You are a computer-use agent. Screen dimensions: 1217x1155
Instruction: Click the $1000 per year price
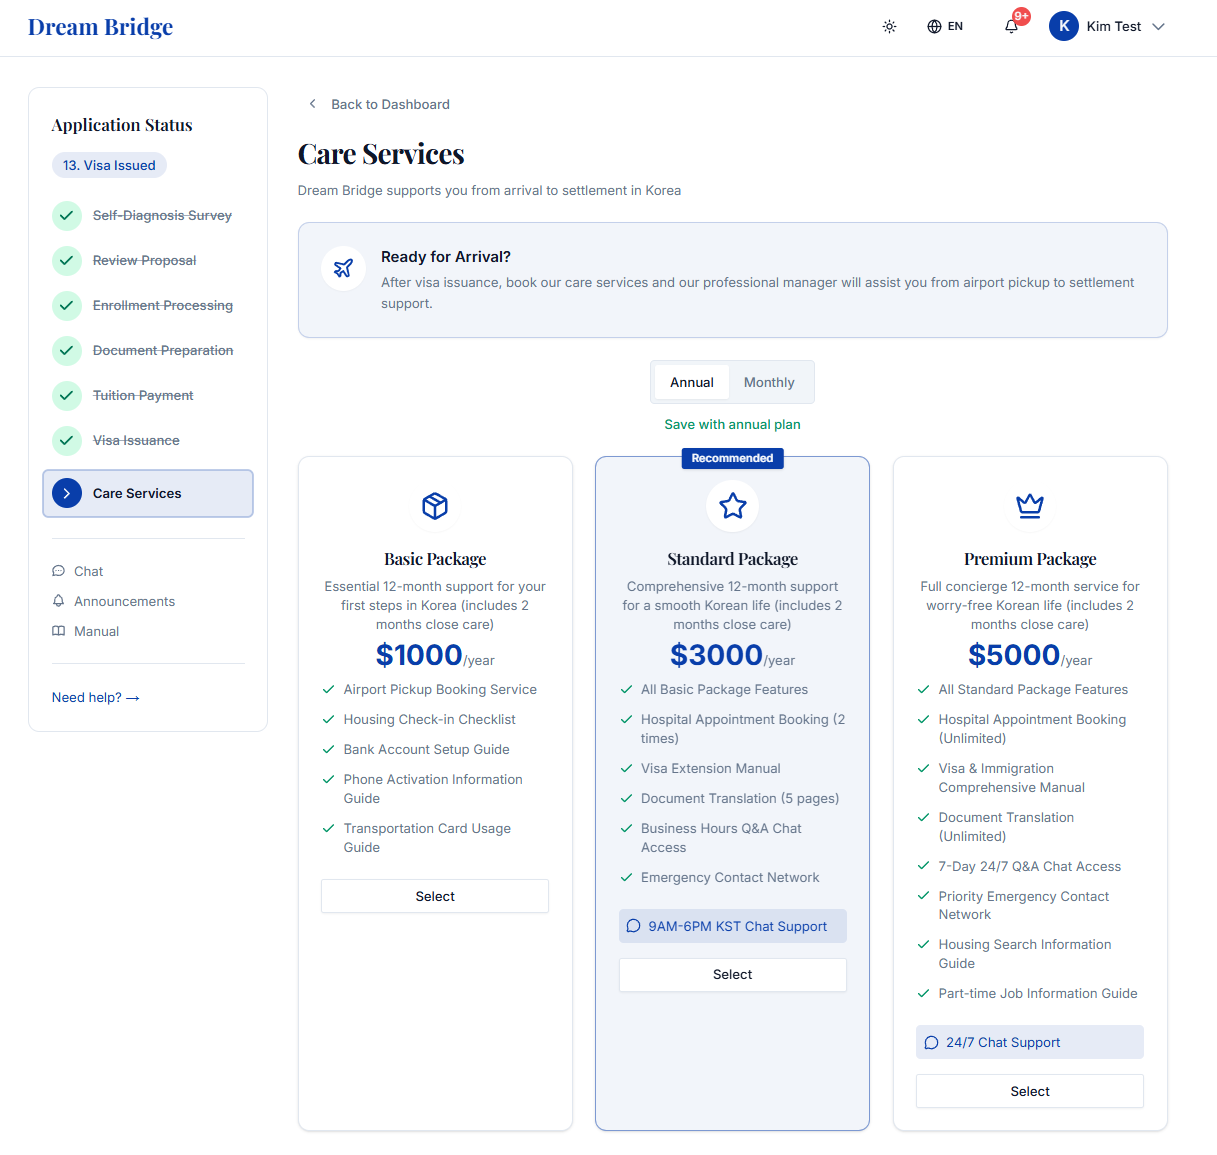point(435,655)
